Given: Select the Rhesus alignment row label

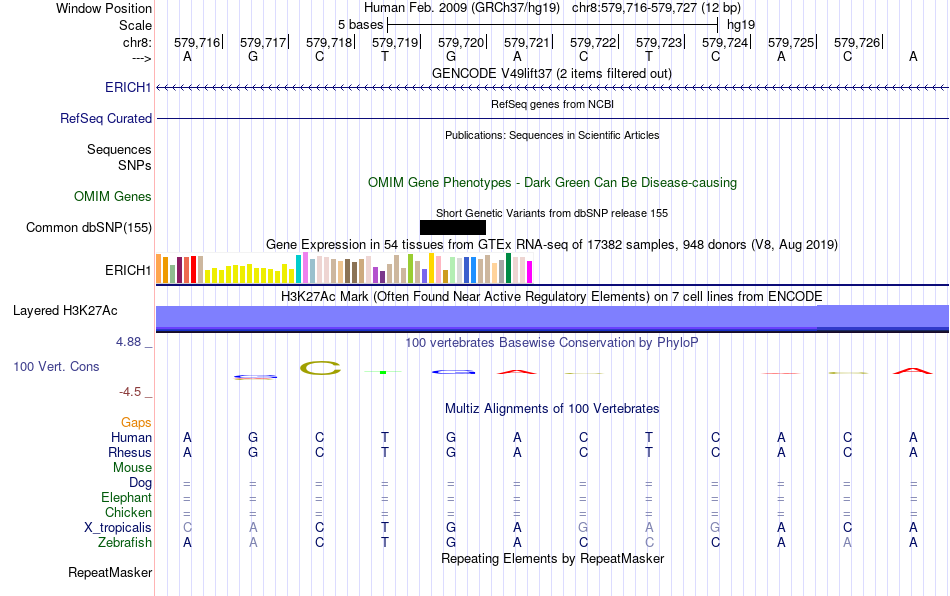Looking at the screenshot, I should pos(130,452).
